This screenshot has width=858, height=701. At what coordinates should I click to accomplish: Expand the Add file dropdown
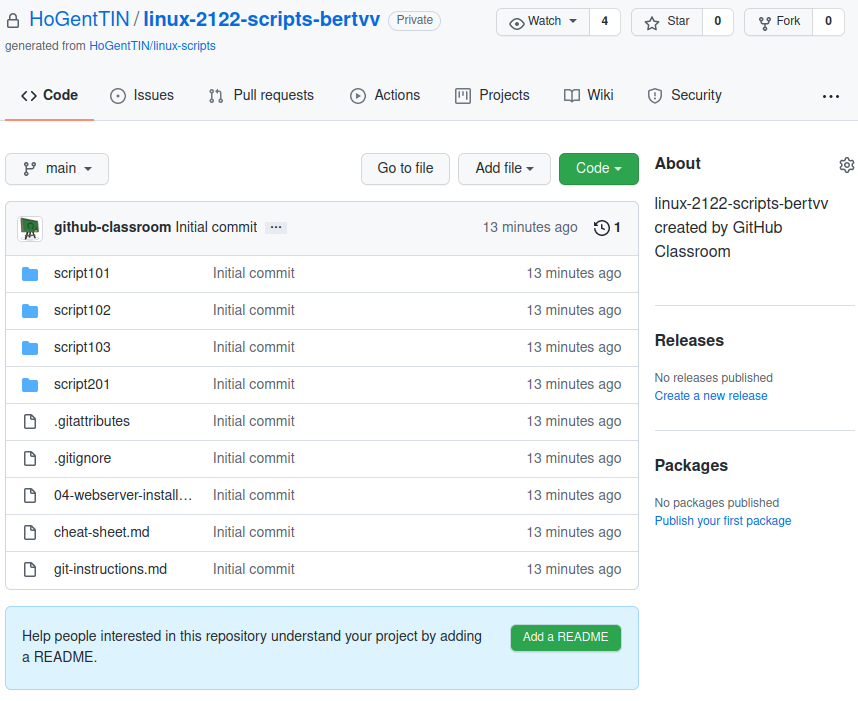pos(504,169)
